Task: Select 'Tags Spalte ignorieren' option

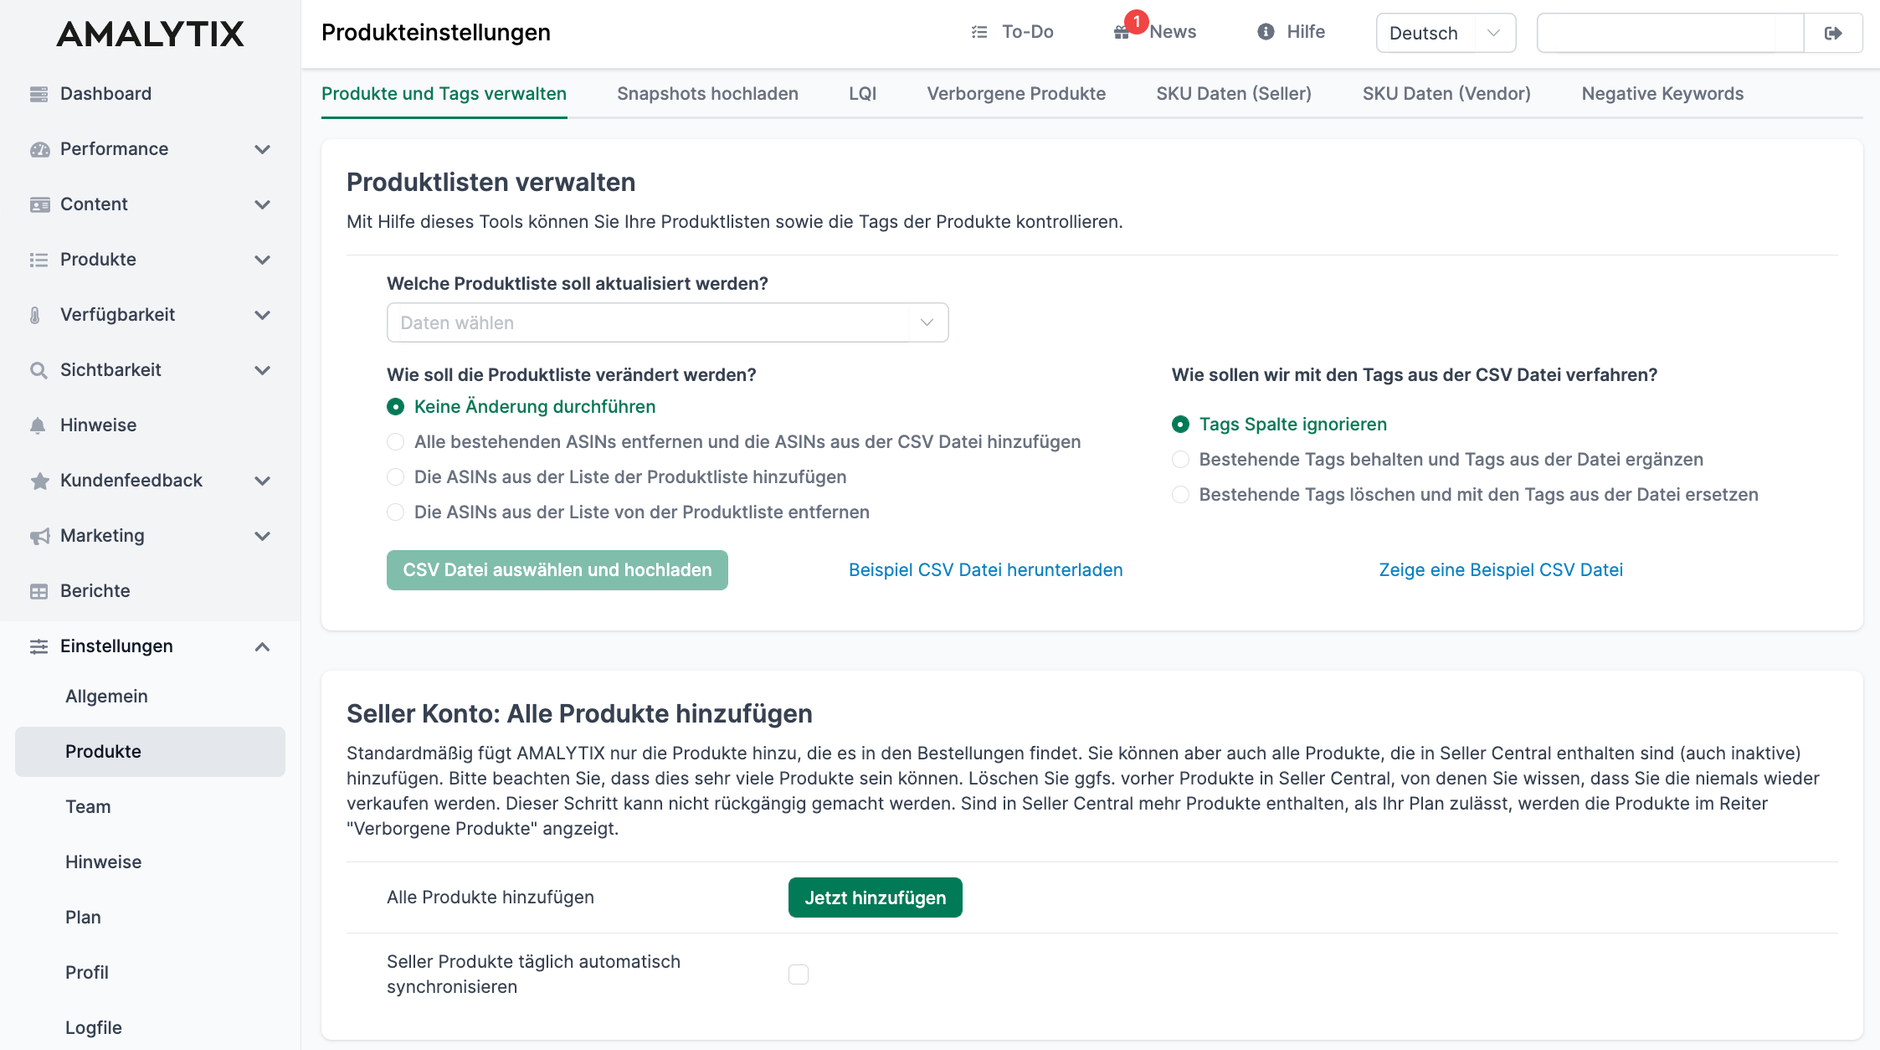Action: click(x=1181, y=424)
